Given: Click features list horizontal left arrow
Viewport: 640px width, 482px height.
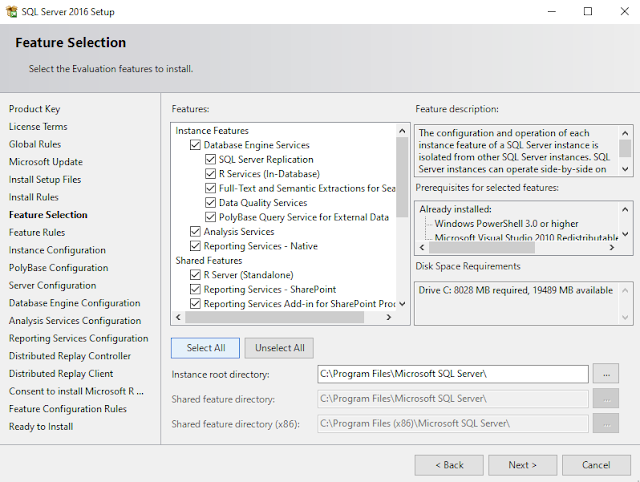Looking at the screenshot, I should coord(178,317).
